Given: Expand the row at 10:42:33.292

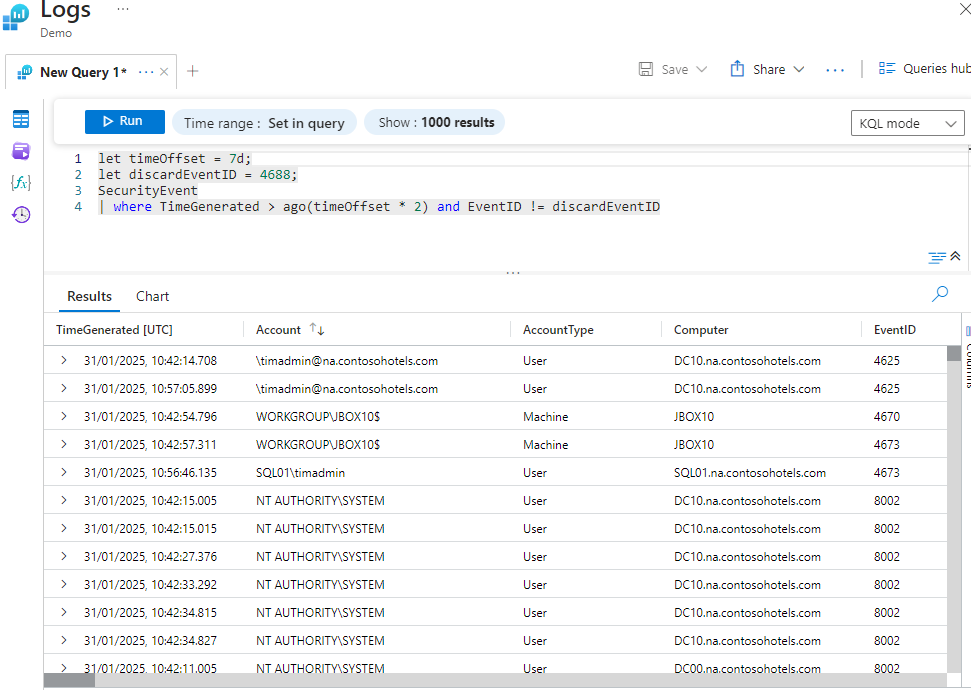Looking at the screenshot, I should (64, 584).
